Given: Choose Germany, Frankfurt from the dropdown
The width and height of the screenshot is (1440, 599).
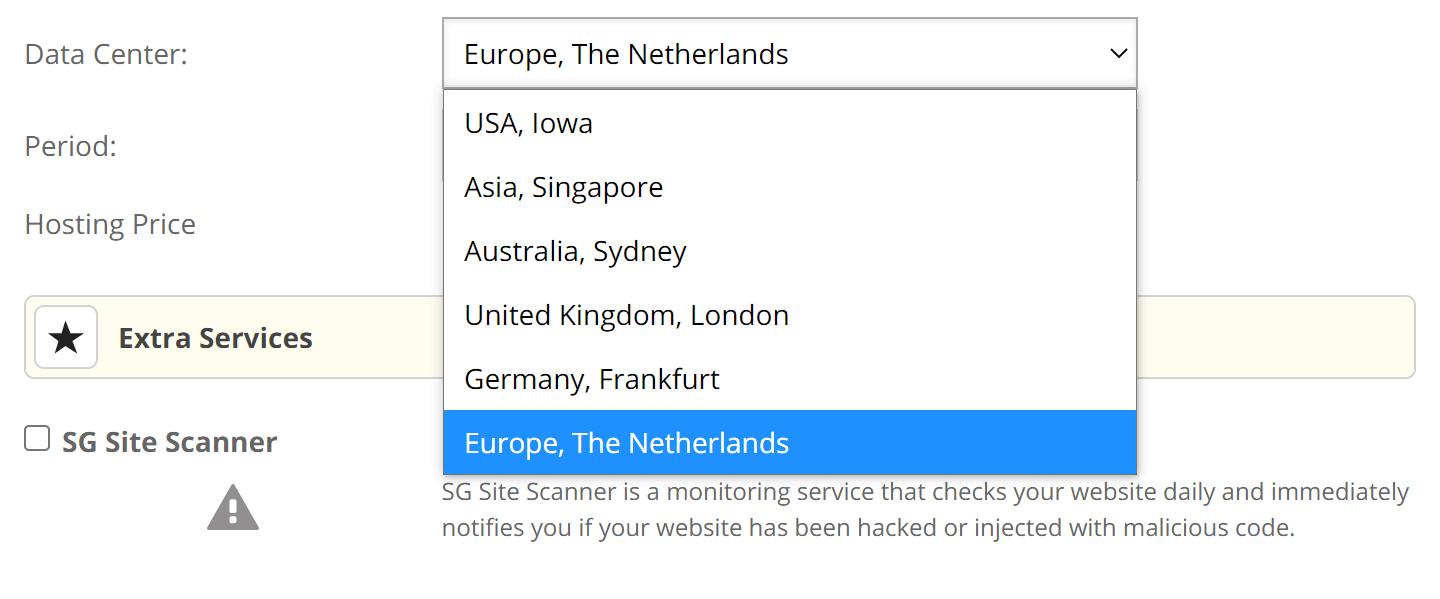Looking at the screenshot, I should click(x=790, y=379).
